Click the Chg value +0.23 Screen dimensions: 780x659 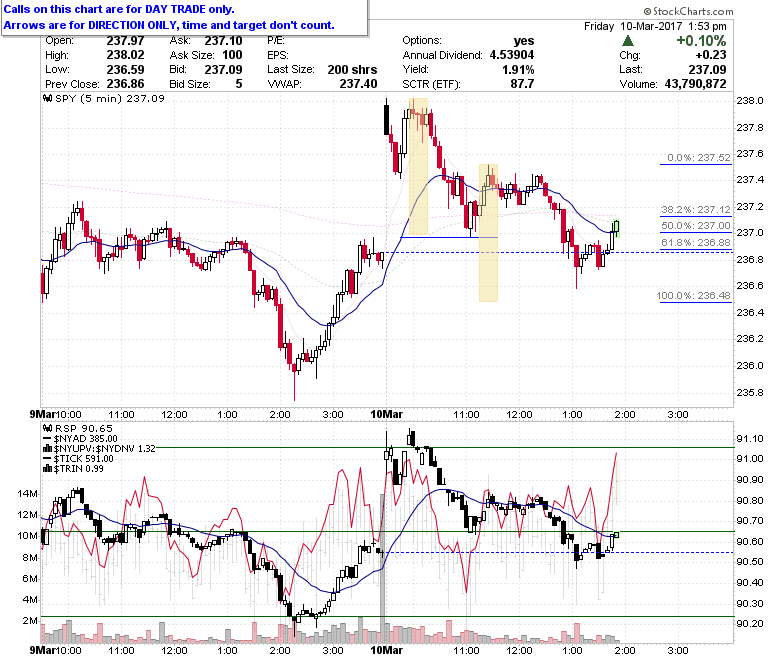coord(711,55)
